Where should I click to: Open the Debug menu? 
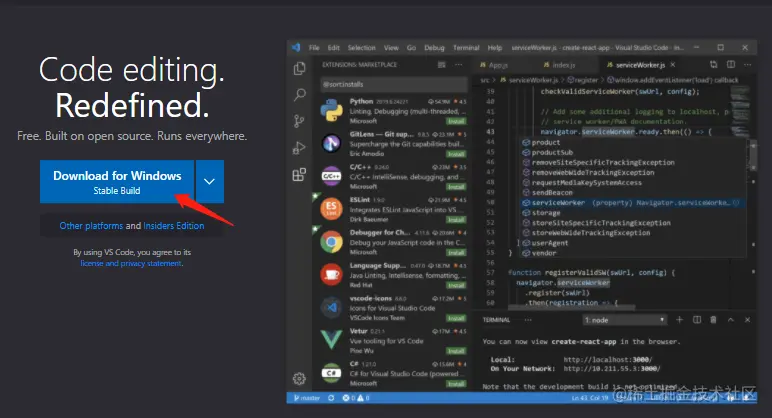(434, 48)
